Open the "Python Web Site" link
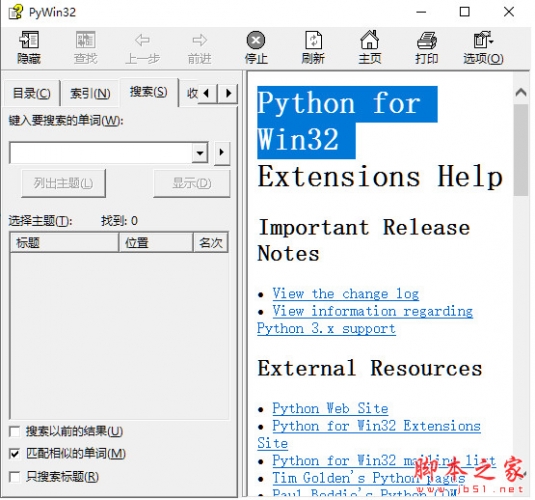Viewport: 535px width, 500px height. (x=330, y=408)
